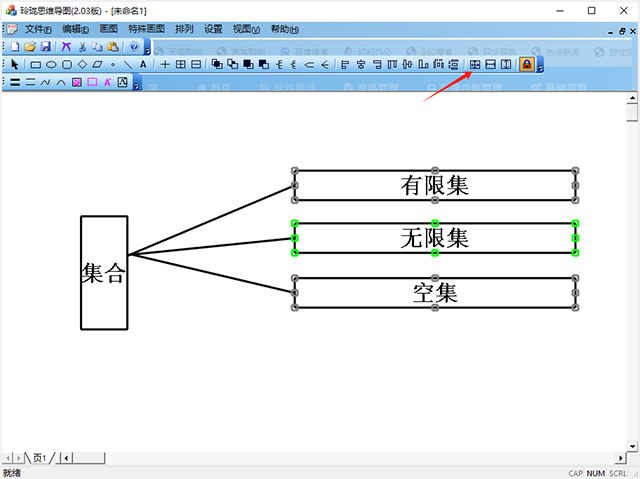Open the 文件 menu
The width and height of the screenshot is (640, 479).
[38, 29]
